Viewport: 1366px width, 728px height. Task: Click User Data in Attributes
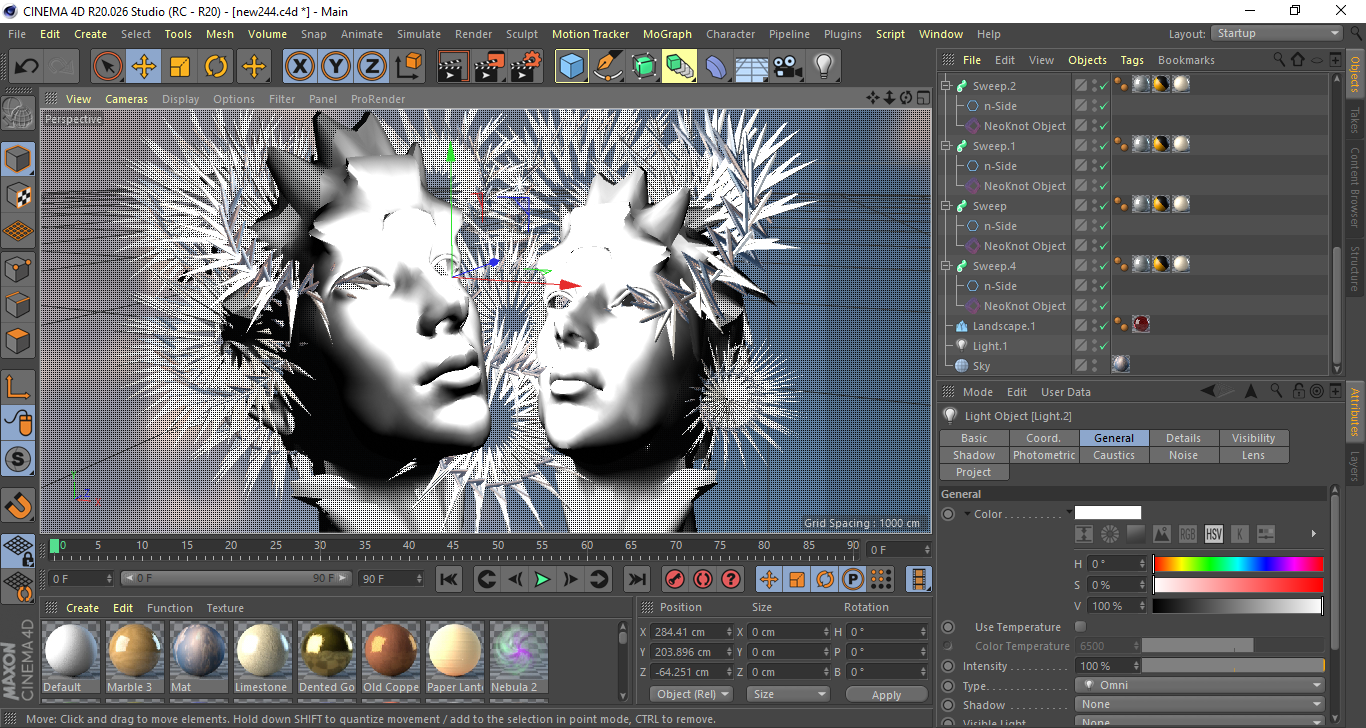click(x=1066, y=392)
